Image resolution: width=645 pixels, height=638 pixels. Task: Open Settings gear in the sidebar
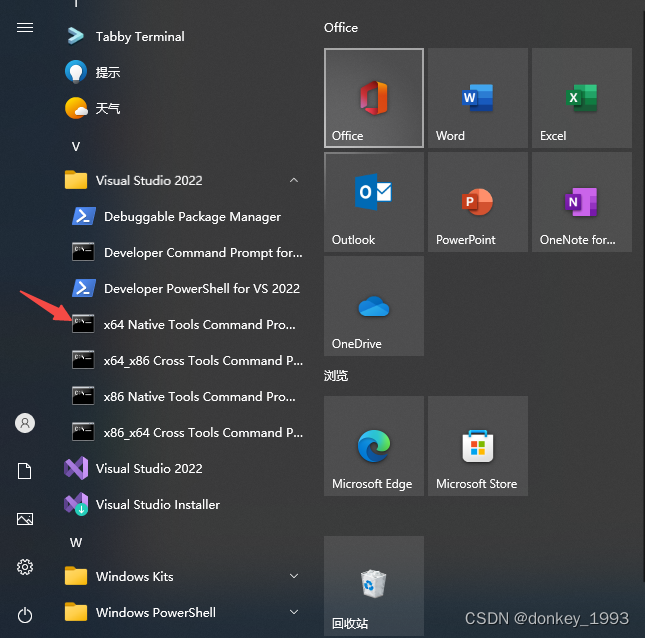click(25, 567)
